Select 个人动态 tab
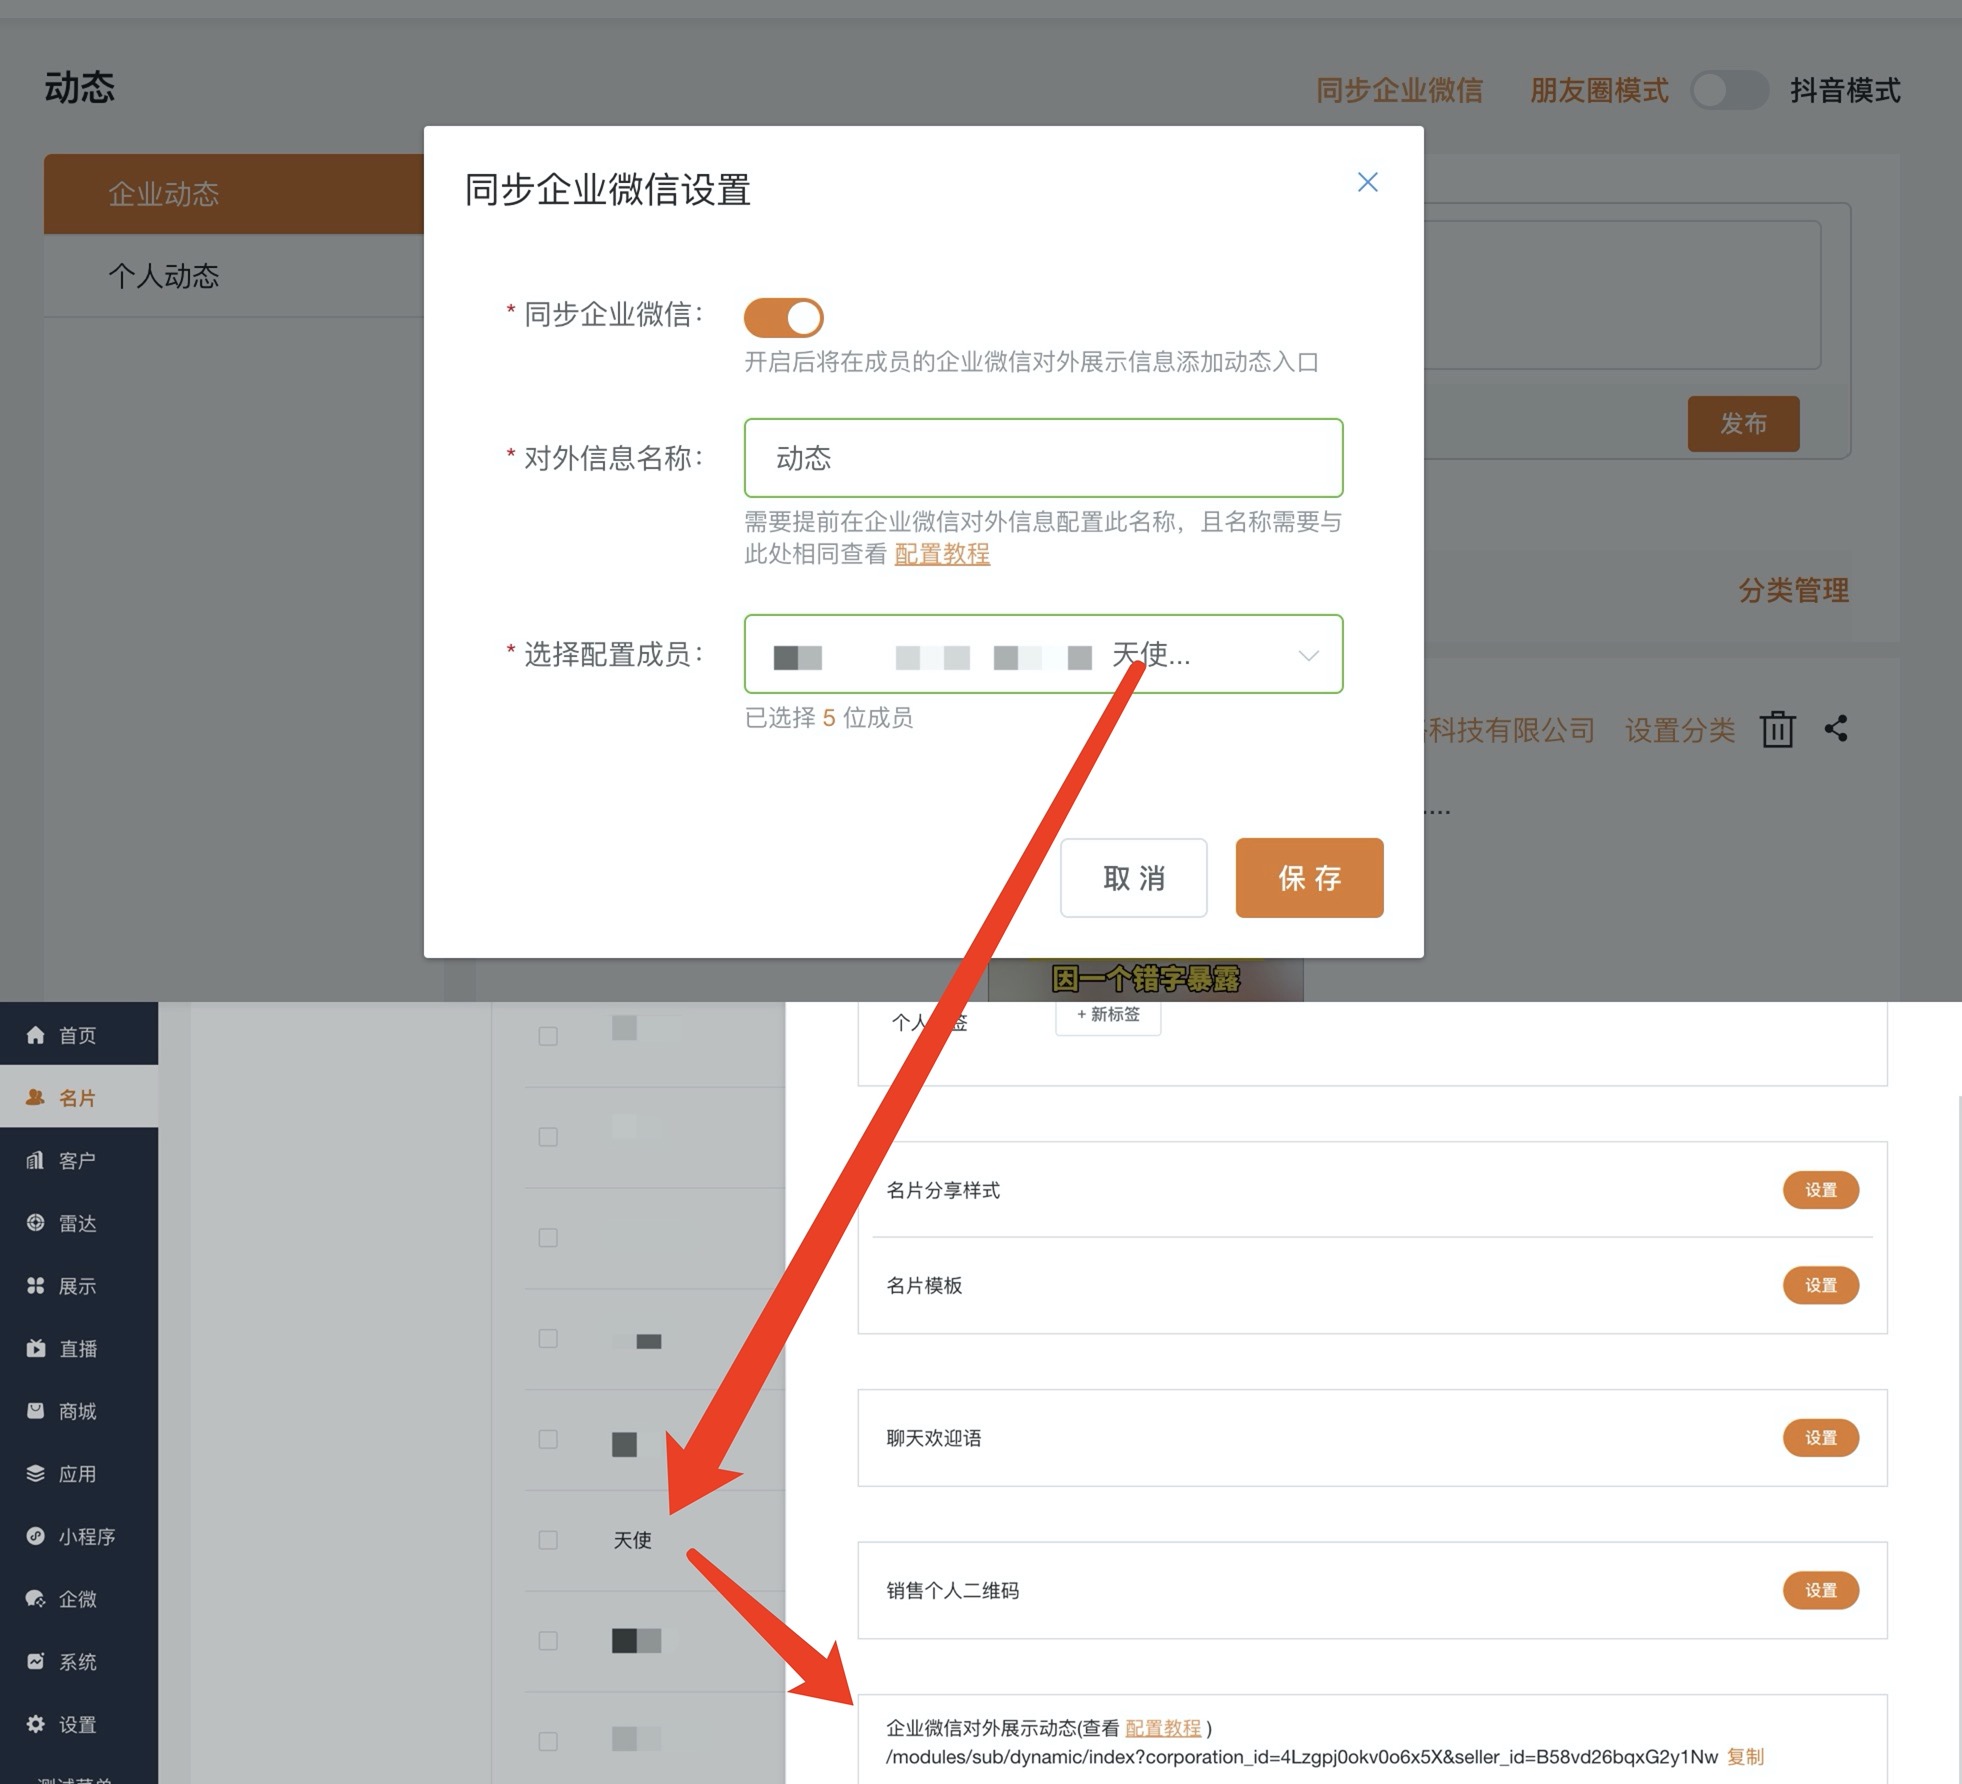Screen dimensions: 1962x1784 [164, 276]
